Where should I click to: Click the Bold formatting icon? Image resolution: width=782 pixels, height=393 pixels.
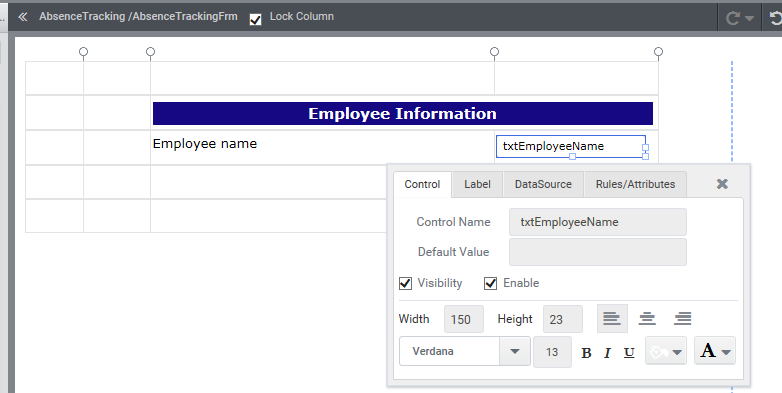(x=586, y=353)
